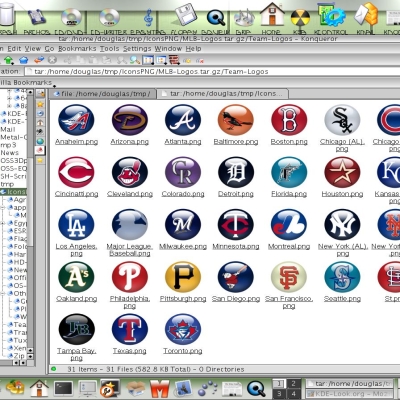Select Philadelphia.png P logo
This screenshot has width=400, height=400.
[x=130, y=277]
